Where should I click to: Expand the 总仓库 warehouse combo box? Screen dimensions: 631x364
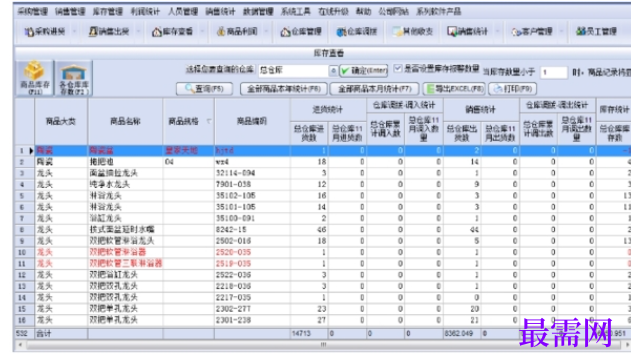(333, 71)
